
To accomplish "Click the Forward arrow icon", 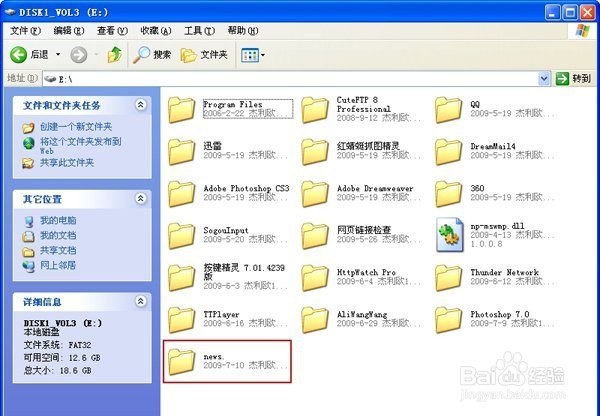I will pyautogui.click(x=78, y=55).
